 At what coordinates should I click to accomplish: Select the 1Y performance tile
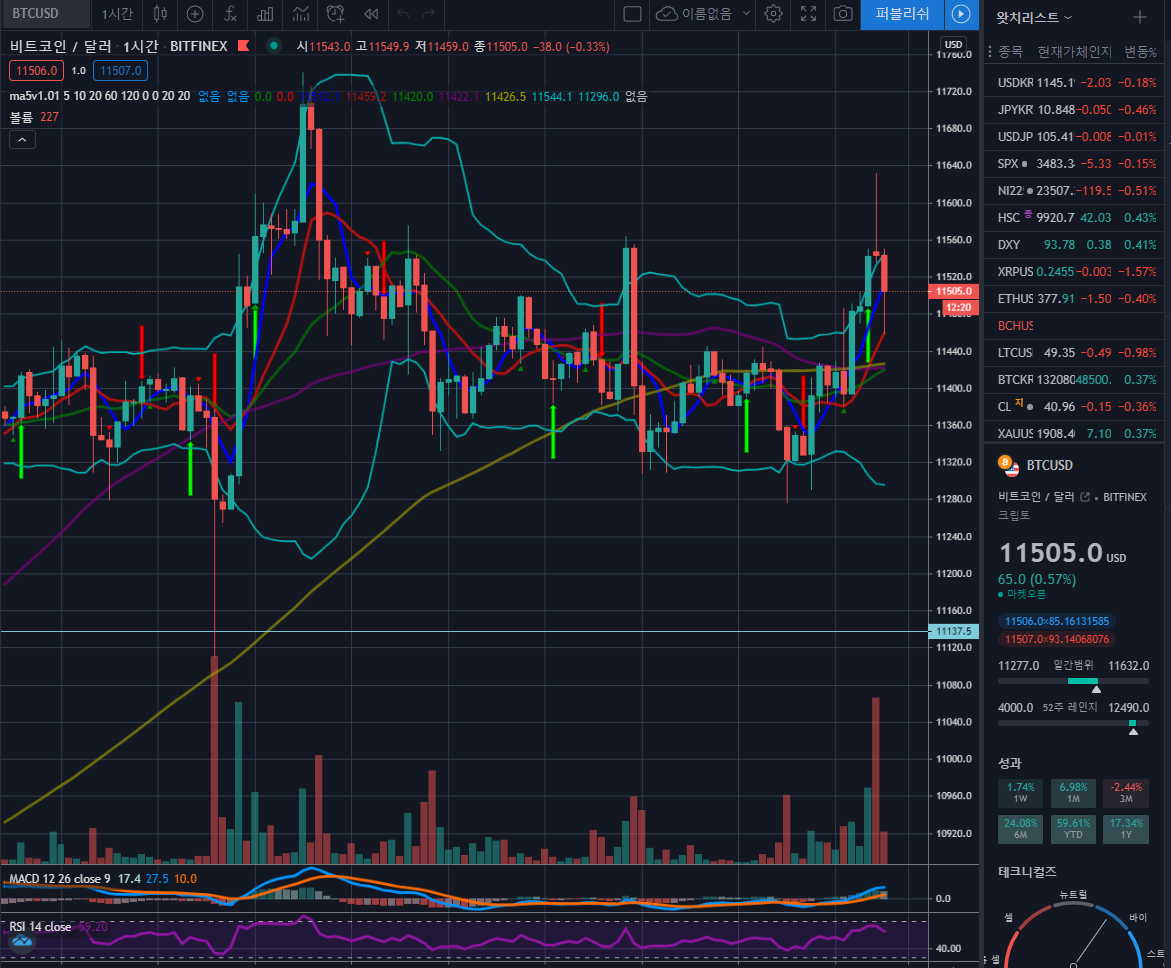[1125, 829]
